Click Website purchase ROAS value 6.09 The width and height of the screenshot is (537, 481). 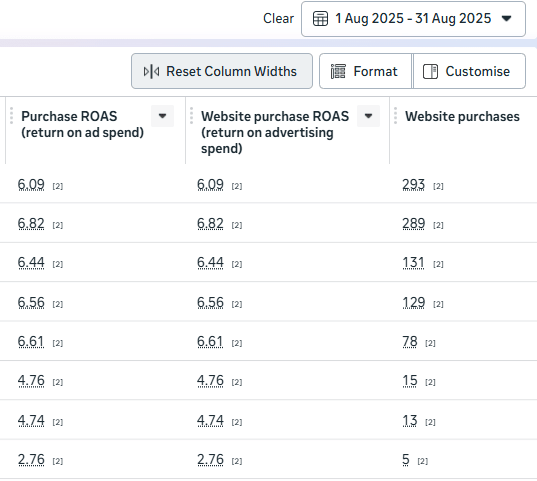[x=210, y=185]
